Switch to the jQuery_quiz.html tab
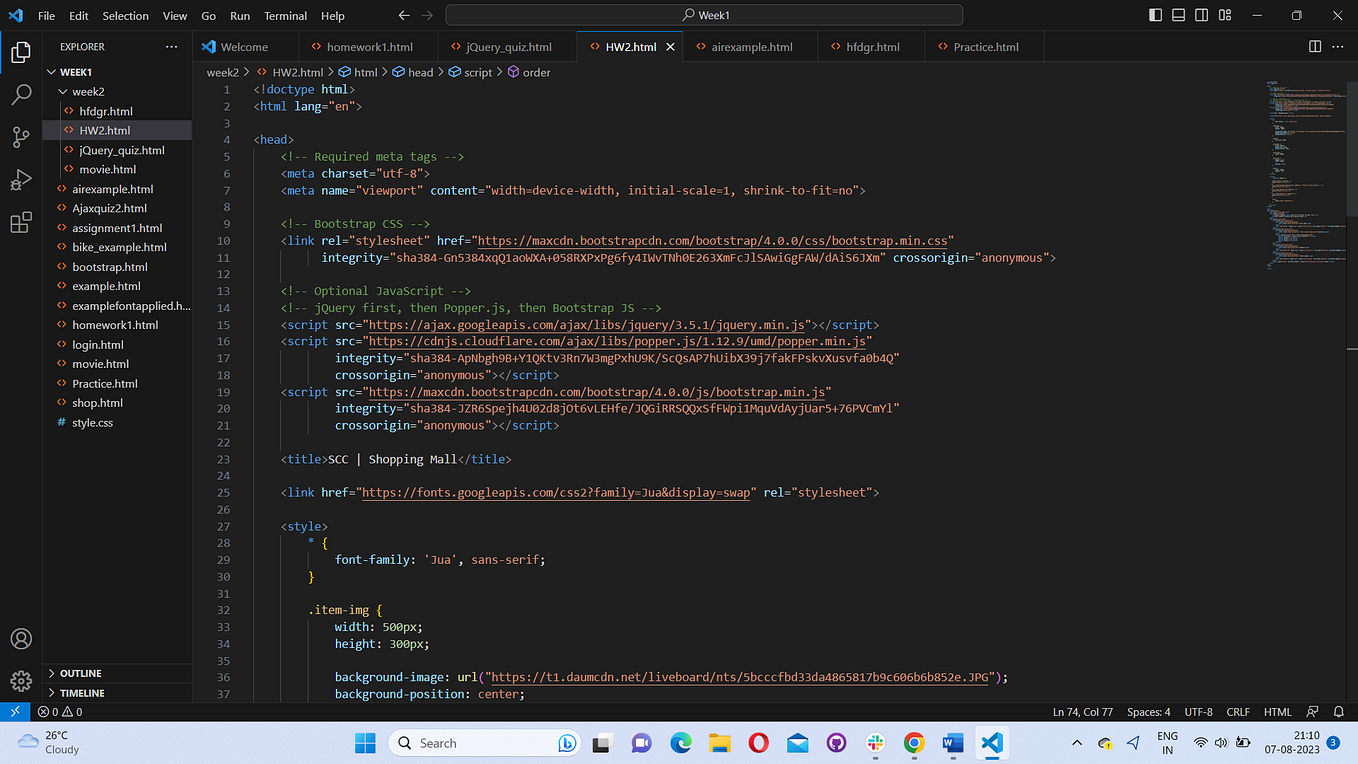The height and width of the screenshot is (764, 1358). (x=506, y=46)
